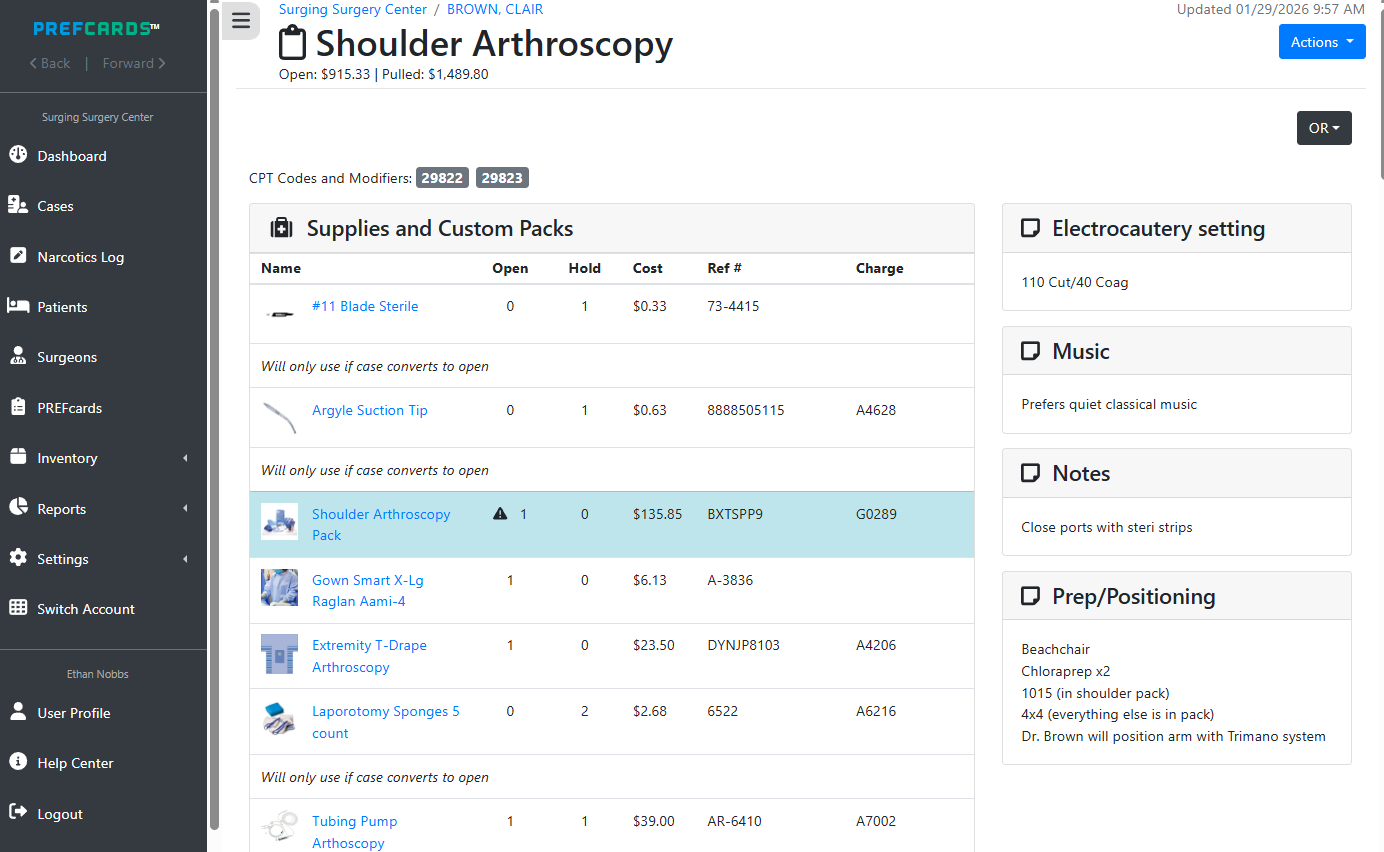Open the #11 Blade Sterile thumbnail
This screenshot has height=852, width=1384.
(279, 314)
